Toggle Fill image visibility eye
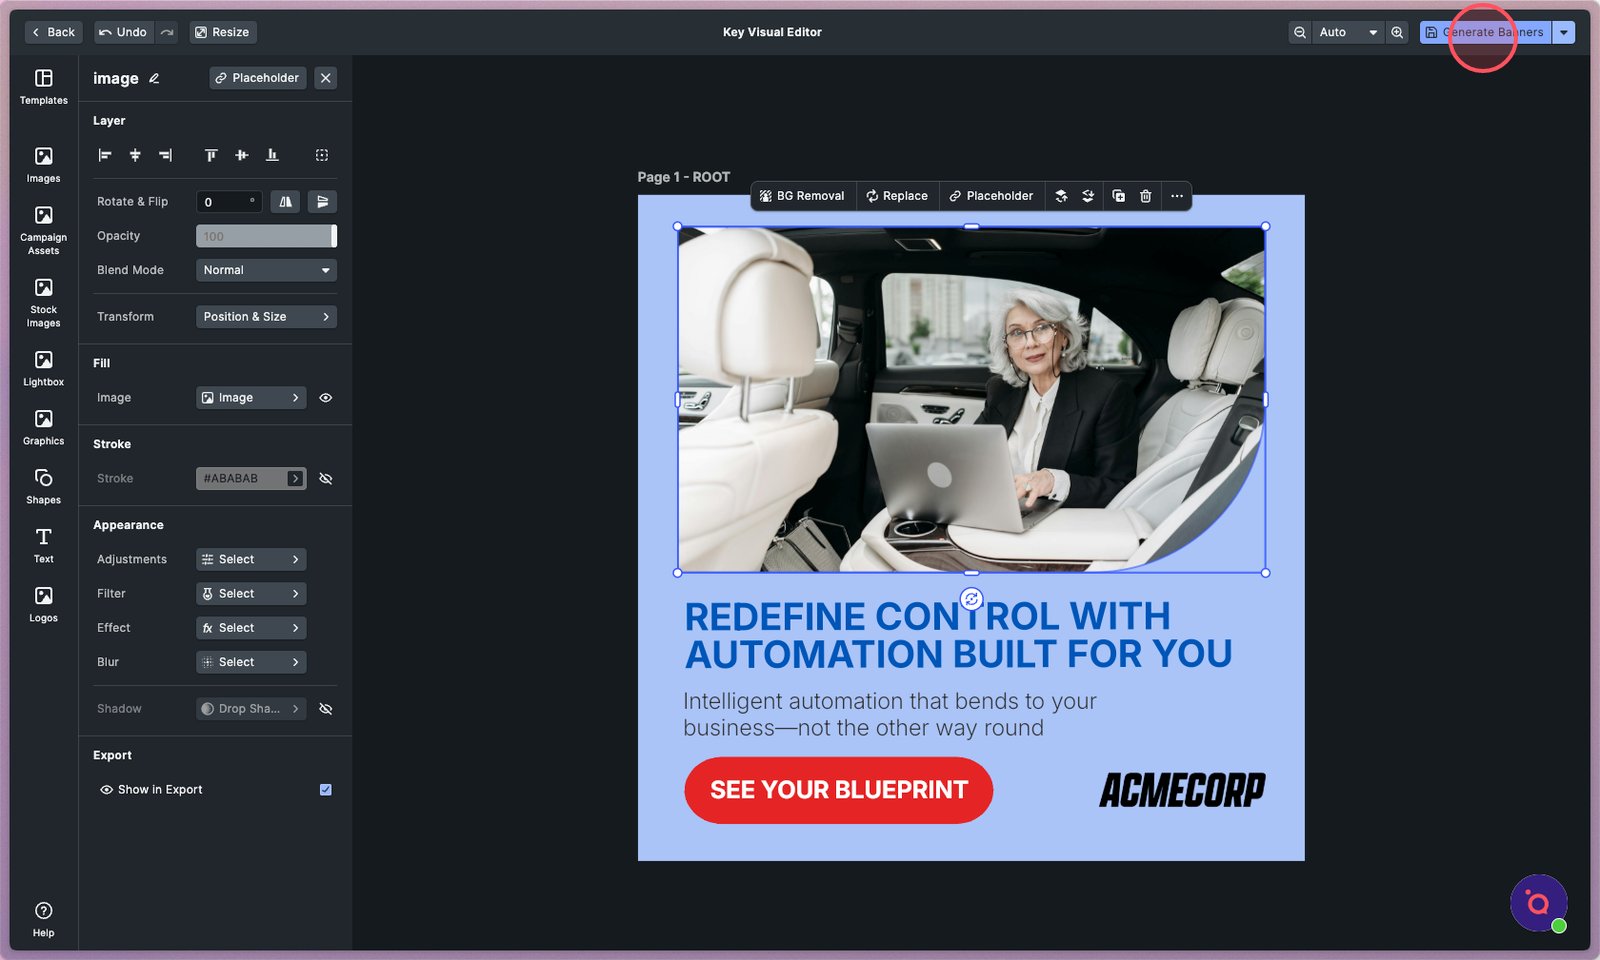This screenshot has width=1600, height=960. pyautogui.click(x=326, y=398)
